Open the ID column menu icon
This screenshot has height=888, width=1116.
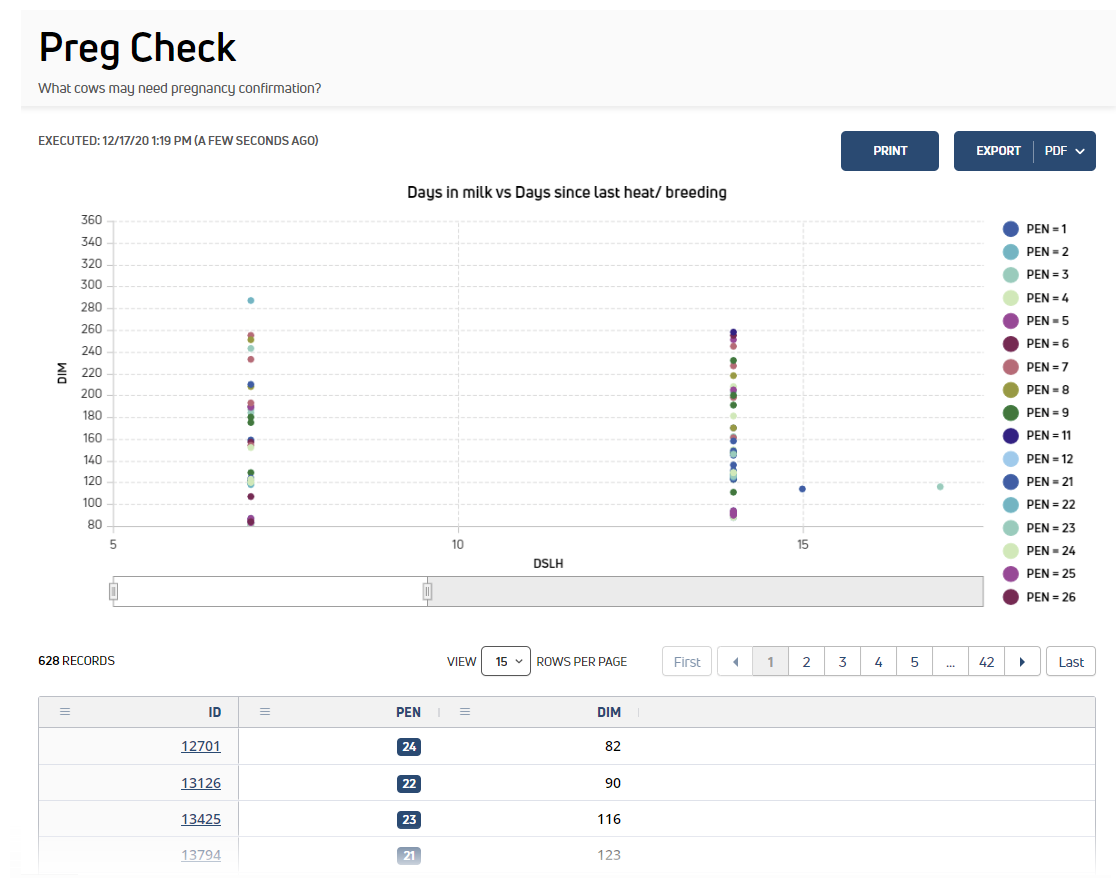[65, 712]
